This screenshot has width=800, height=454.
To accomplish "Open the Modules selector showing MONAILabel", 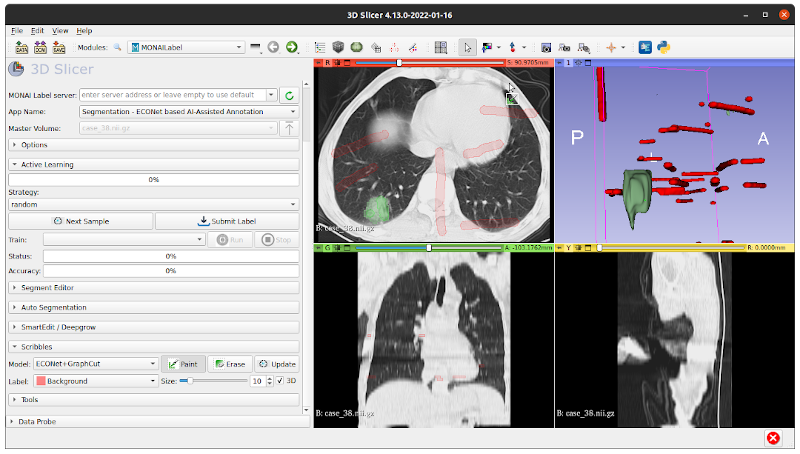I will pyautogui.click(x=186, y=47).
